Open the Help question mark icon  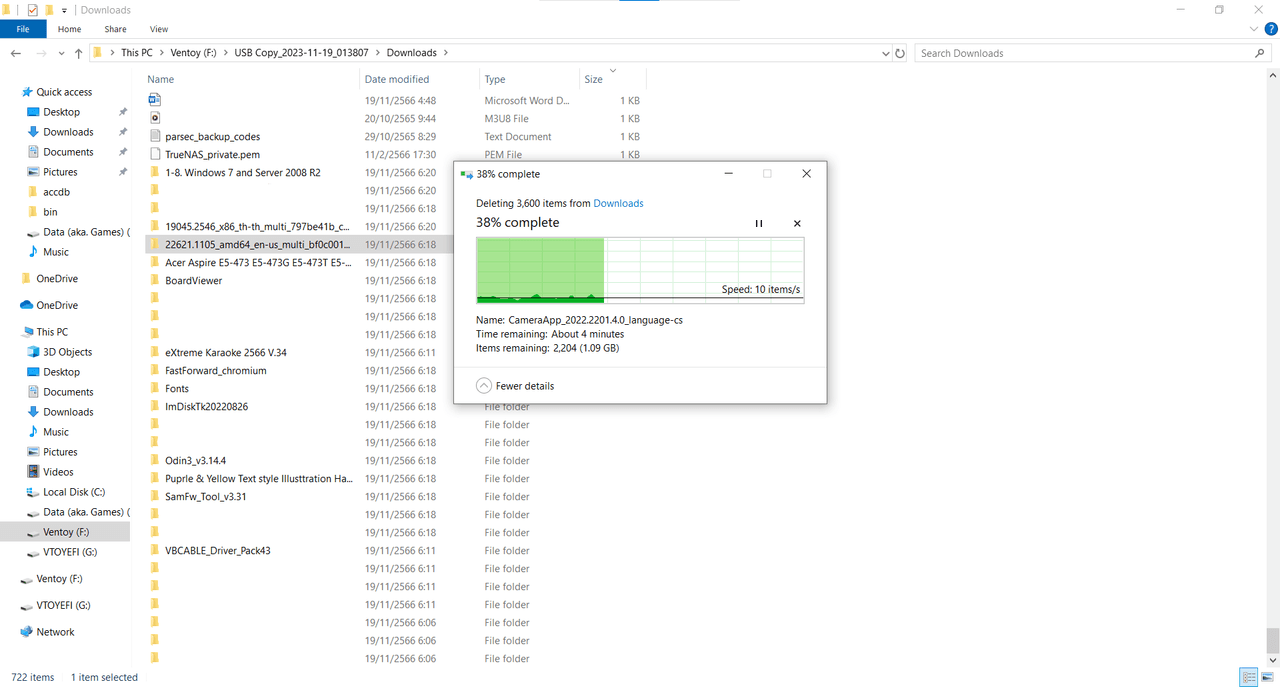1270,30
